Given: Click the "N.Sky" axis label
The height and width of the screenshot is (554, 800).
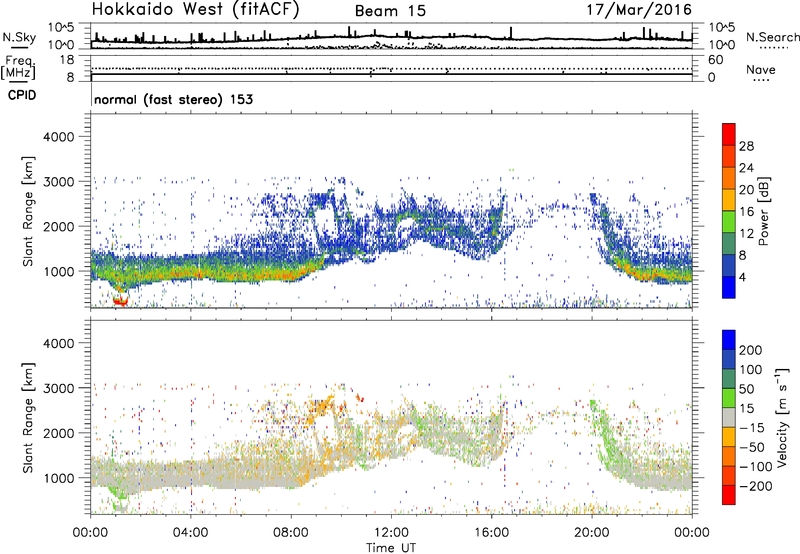Looking at the screenshot, I should coord(19,37).
